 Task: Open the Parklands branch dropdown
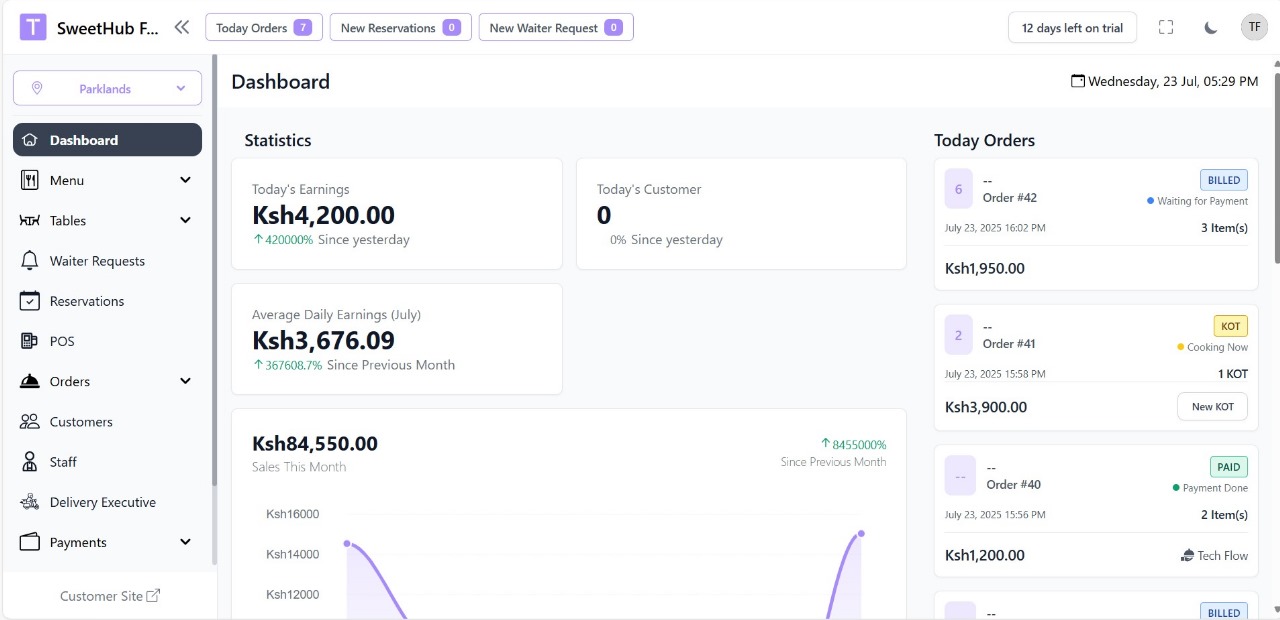107,88
